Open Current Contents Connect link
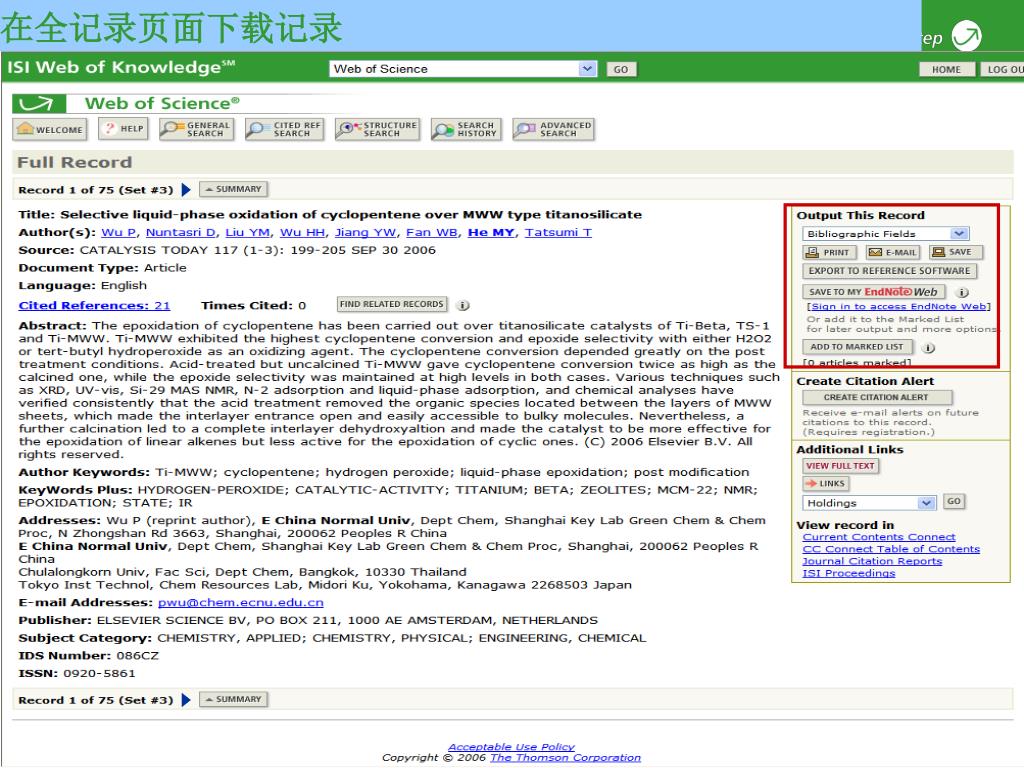This screenshot has width=1024, height=768. [878, 537]
